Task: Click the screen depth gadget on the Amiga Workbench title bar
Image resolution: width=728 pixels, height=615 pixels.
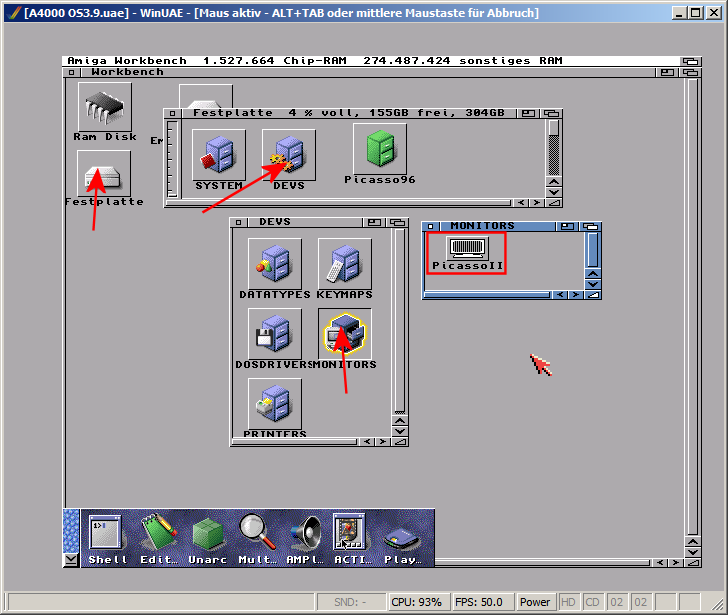Action: 690,61
